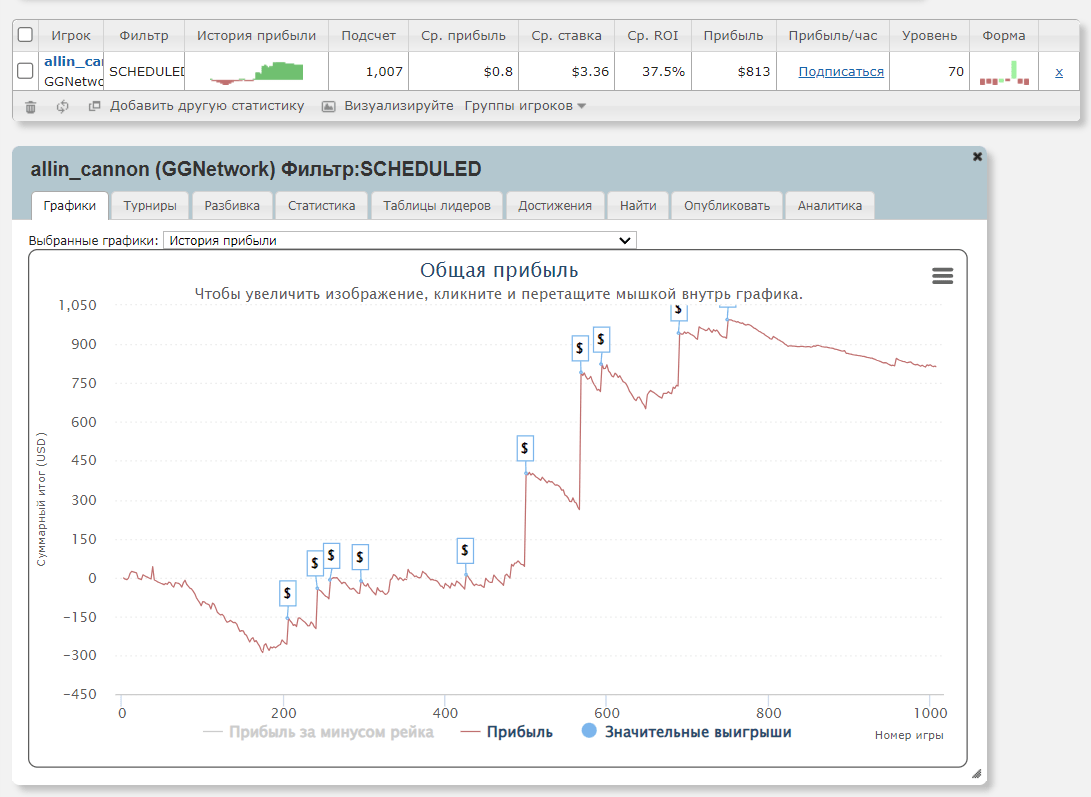Viewport: 1091px width, 797px height.
Task: Check the select-all header checkbox
Action: tap(26, 35)
